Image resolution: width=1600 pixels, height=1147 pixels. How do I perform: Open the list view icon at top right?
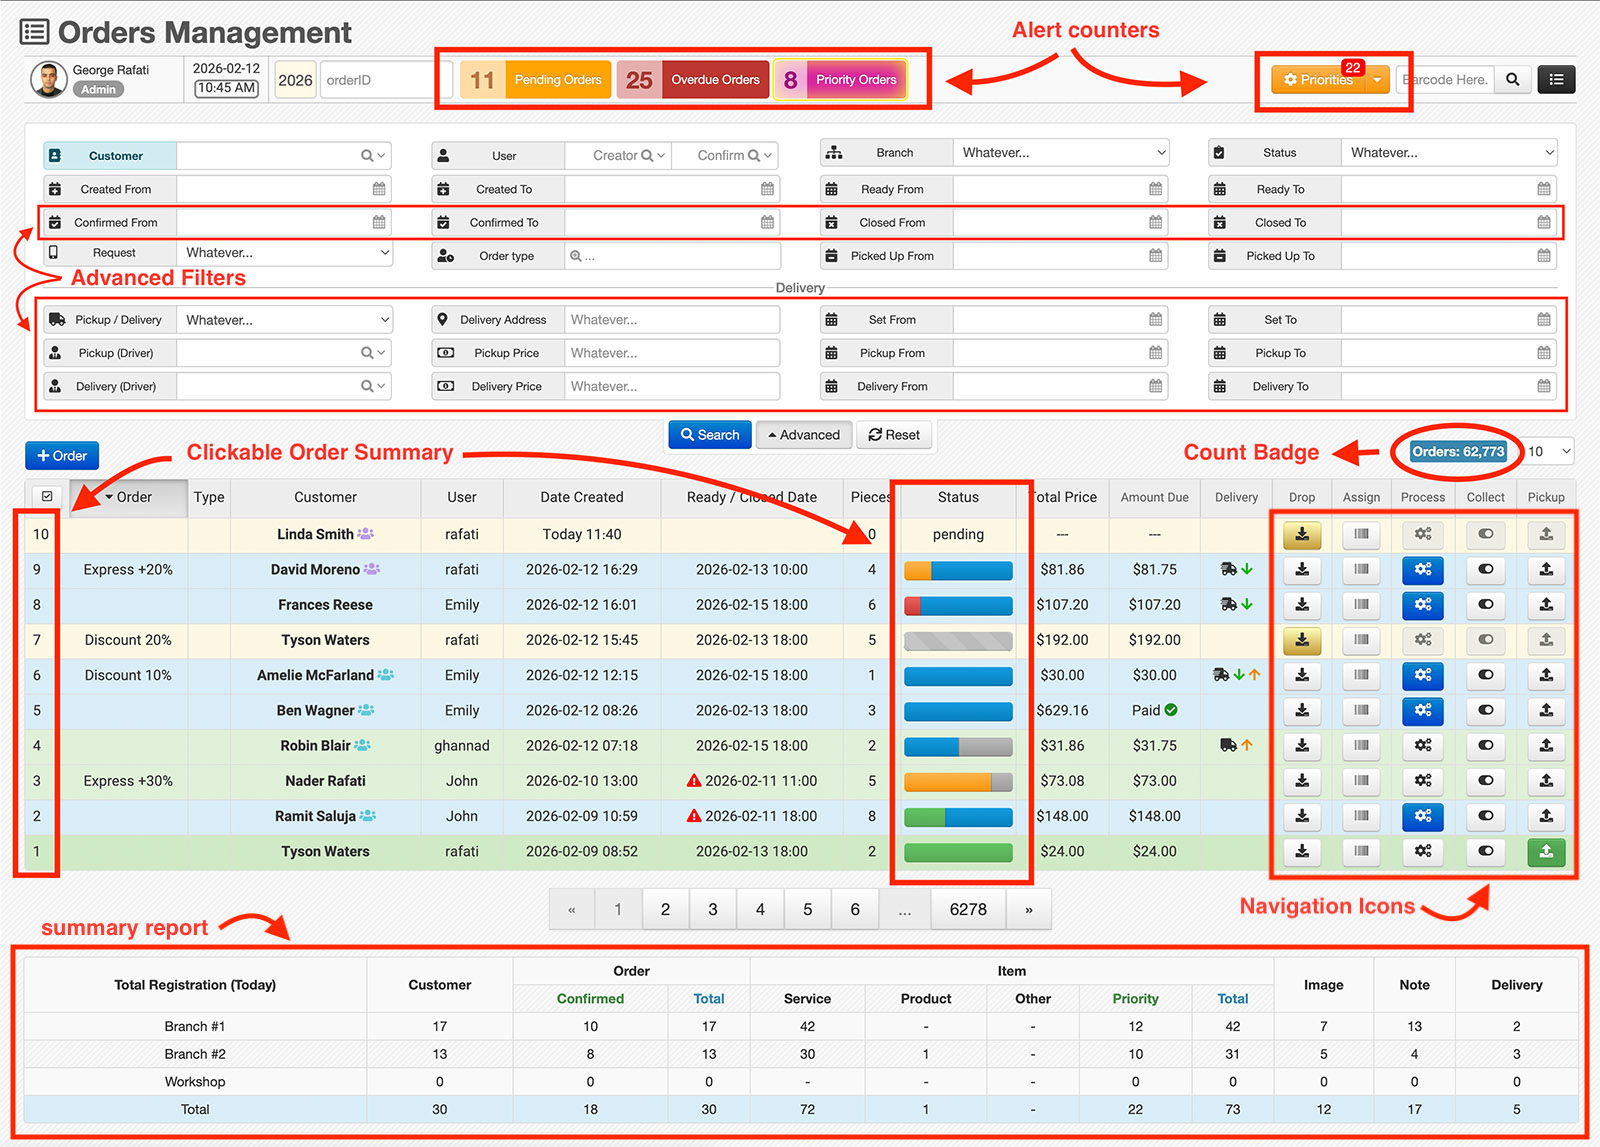point(1556,80)
